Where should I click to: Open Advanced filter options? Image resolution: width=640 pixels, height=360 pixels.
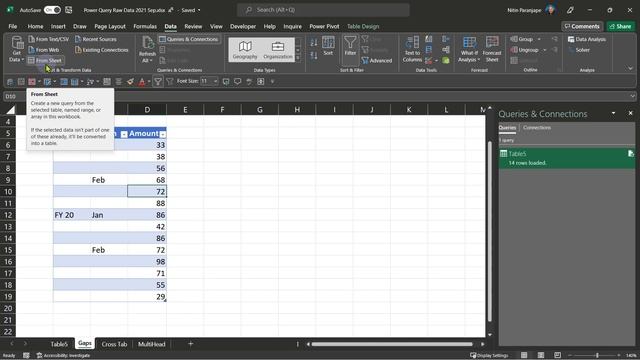pyautogui.click(x=377, y=60)
